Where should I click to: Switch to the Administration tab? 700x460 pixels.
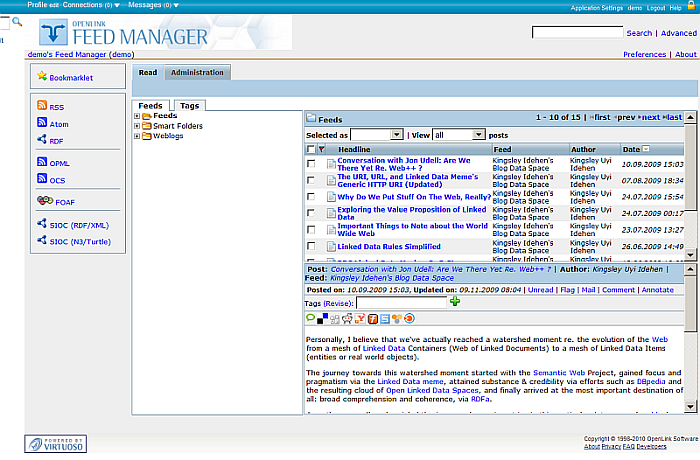pyautogui.click(x=197, y=72)
